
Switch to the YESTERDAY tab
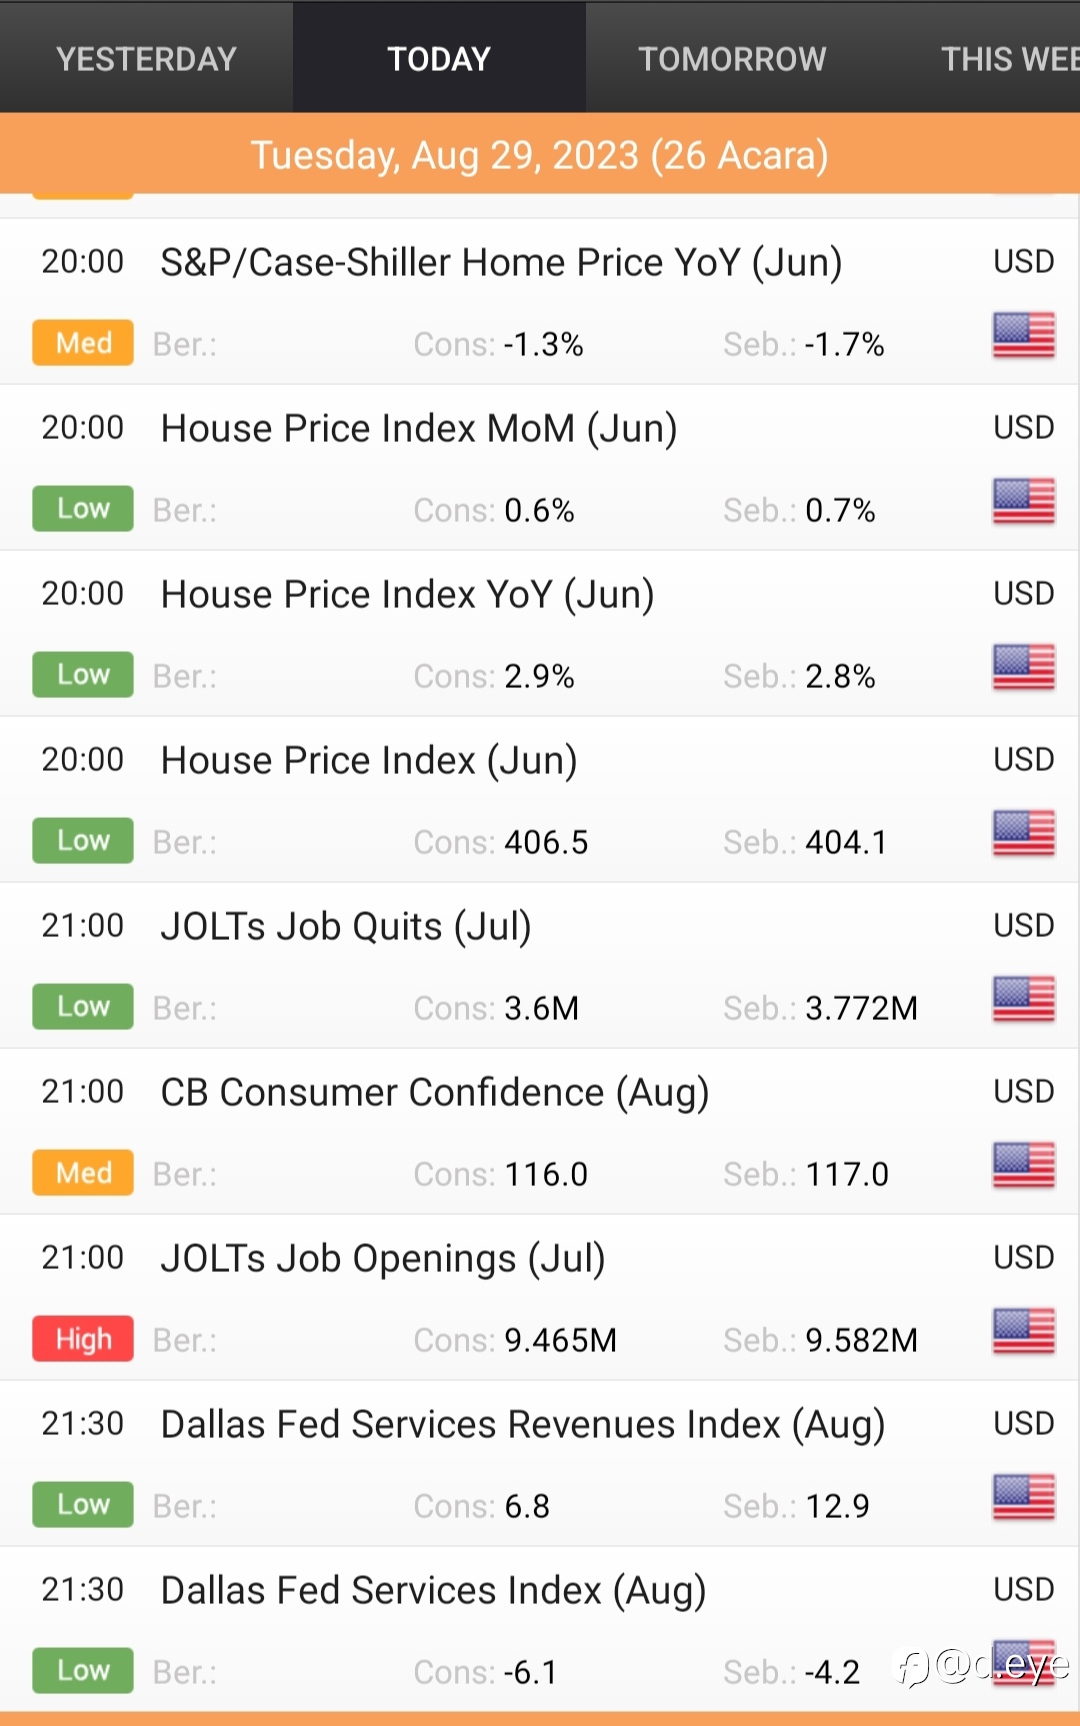pyautogui.click(x=146, y=59)
